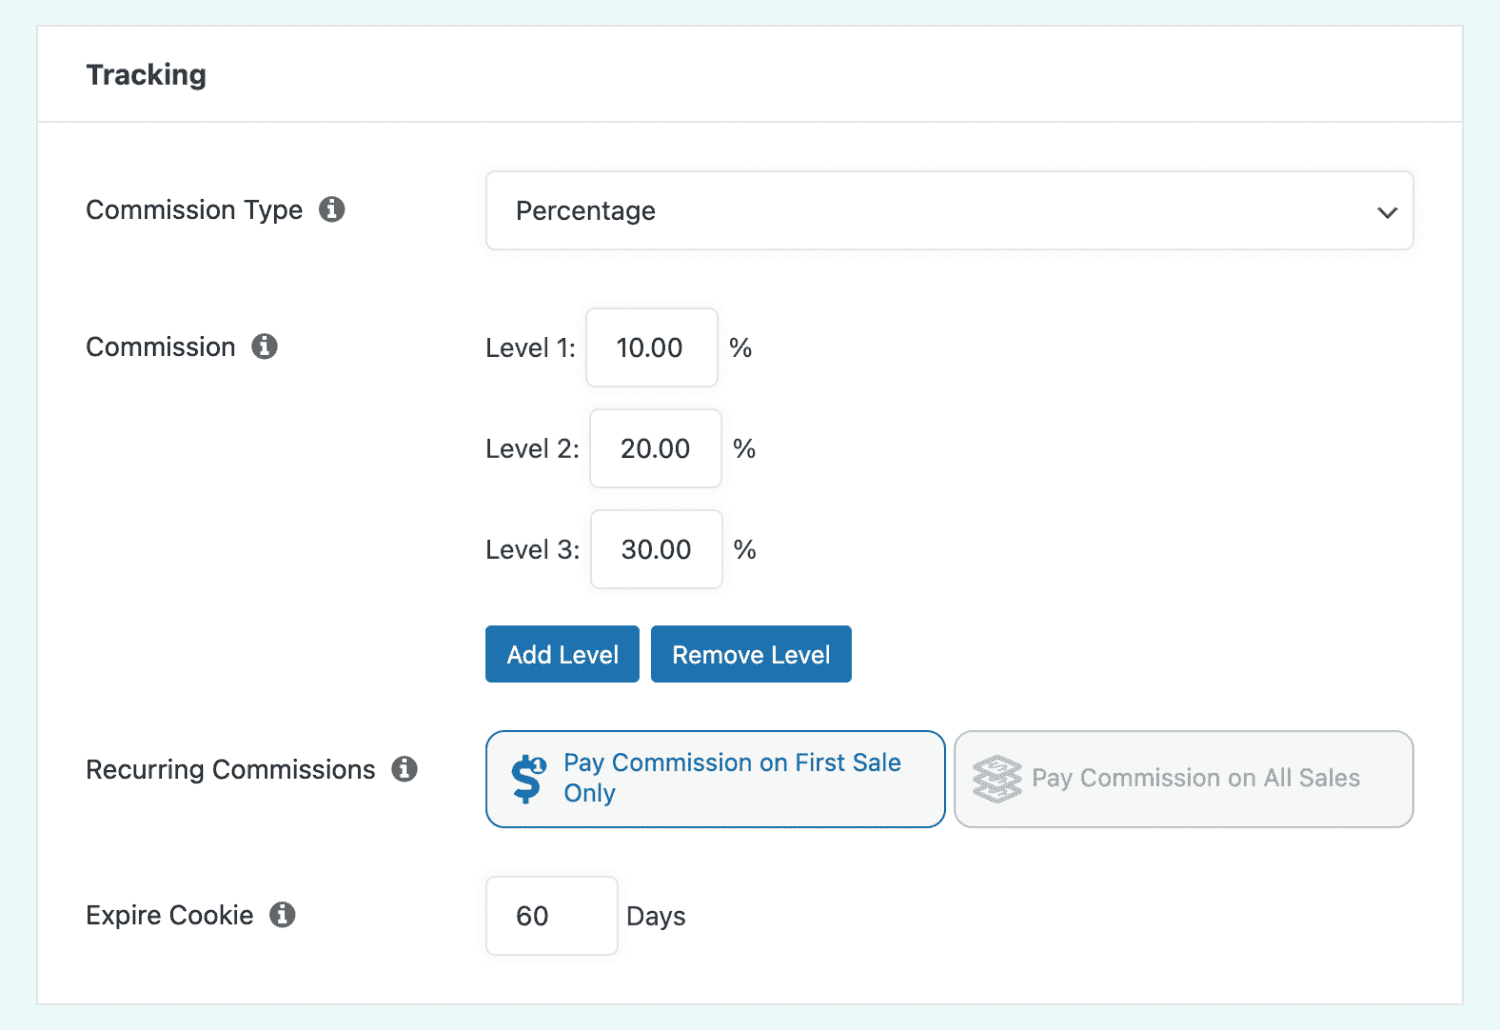Click the Recurring Commissions label
The width and height of the screenshot is (1500, 1030).
click(230, 769)
